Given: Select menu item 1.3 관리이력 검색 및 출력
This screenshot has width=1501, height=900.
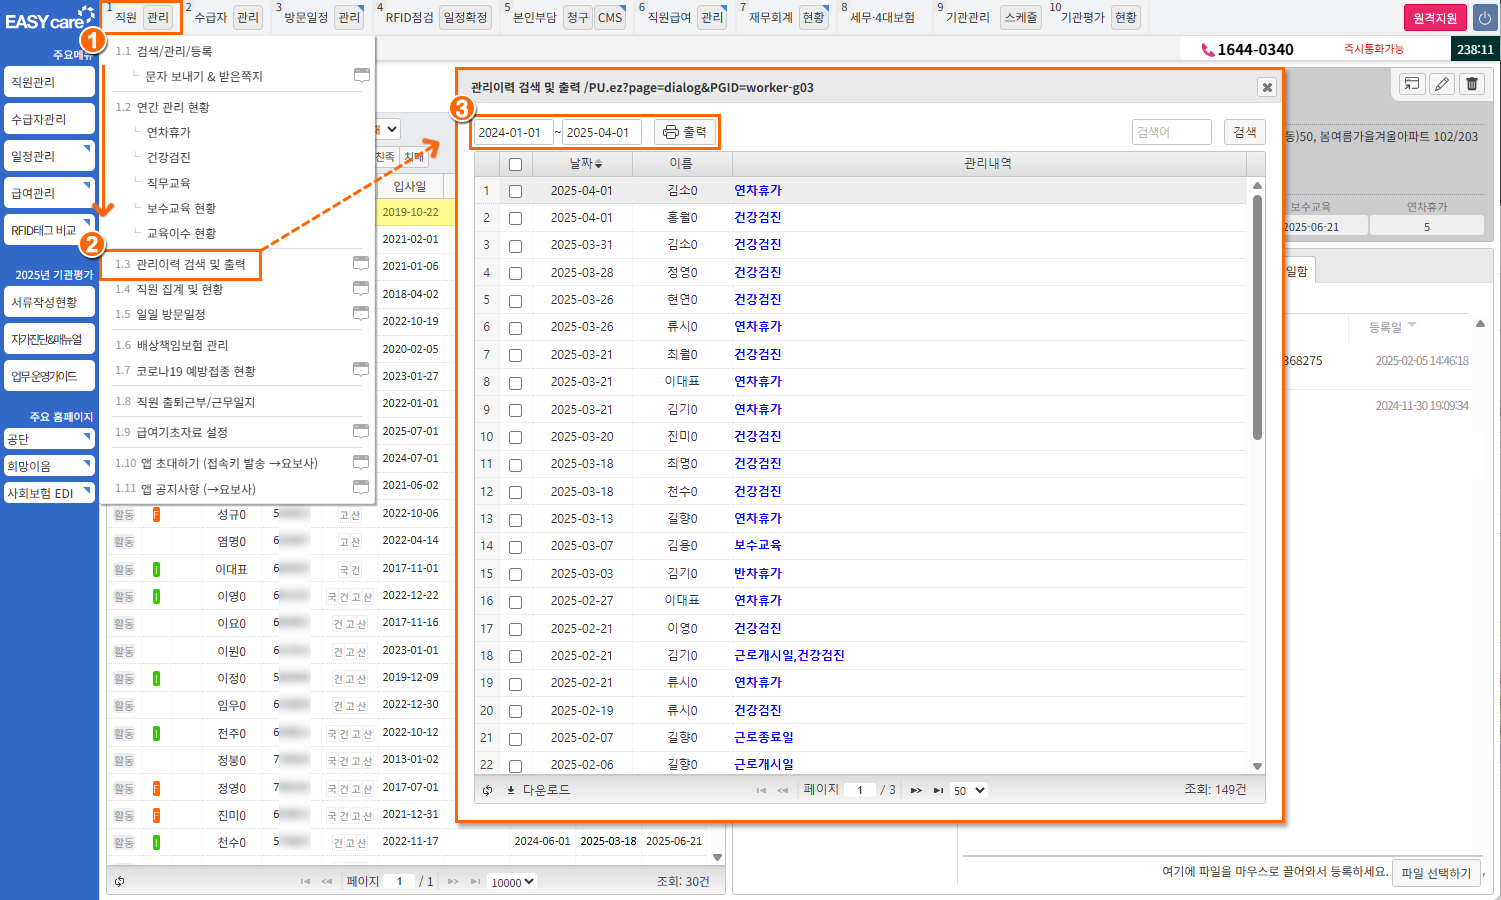Looking at the screenshot, I should (x=191, y=264).
